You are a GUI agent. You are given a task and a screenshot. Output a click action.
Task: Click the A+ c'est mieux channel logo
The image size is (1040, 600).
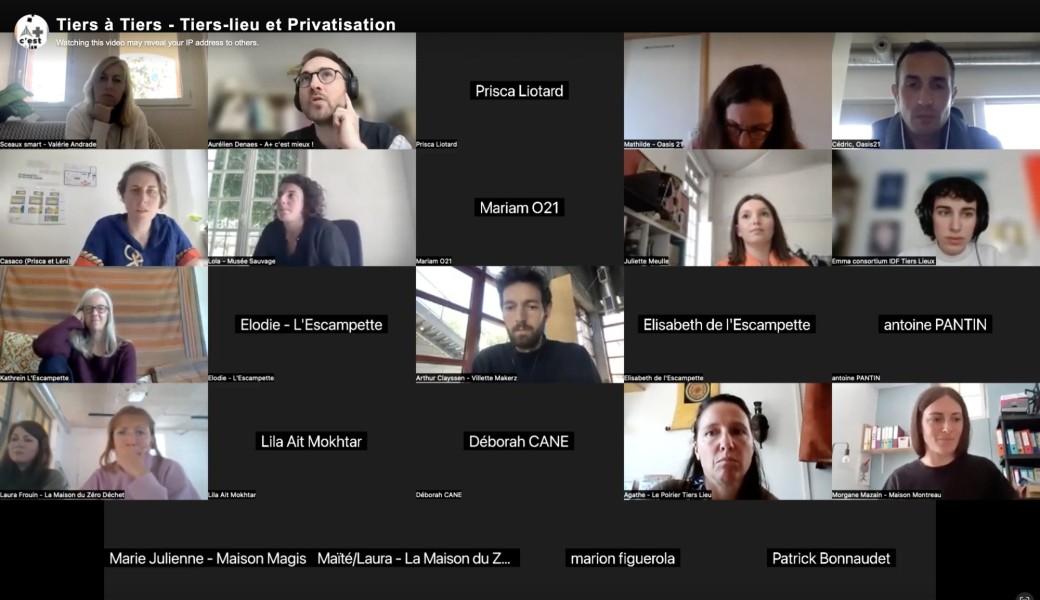[x=31, y=30]
